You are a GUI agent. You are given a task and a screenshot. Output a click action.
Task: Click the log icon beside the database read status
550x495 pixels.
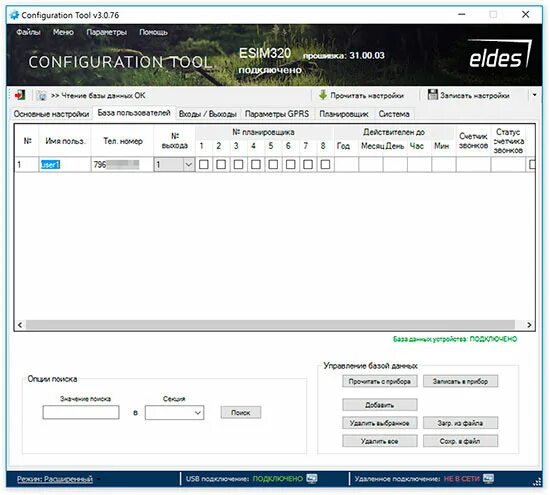42,95
